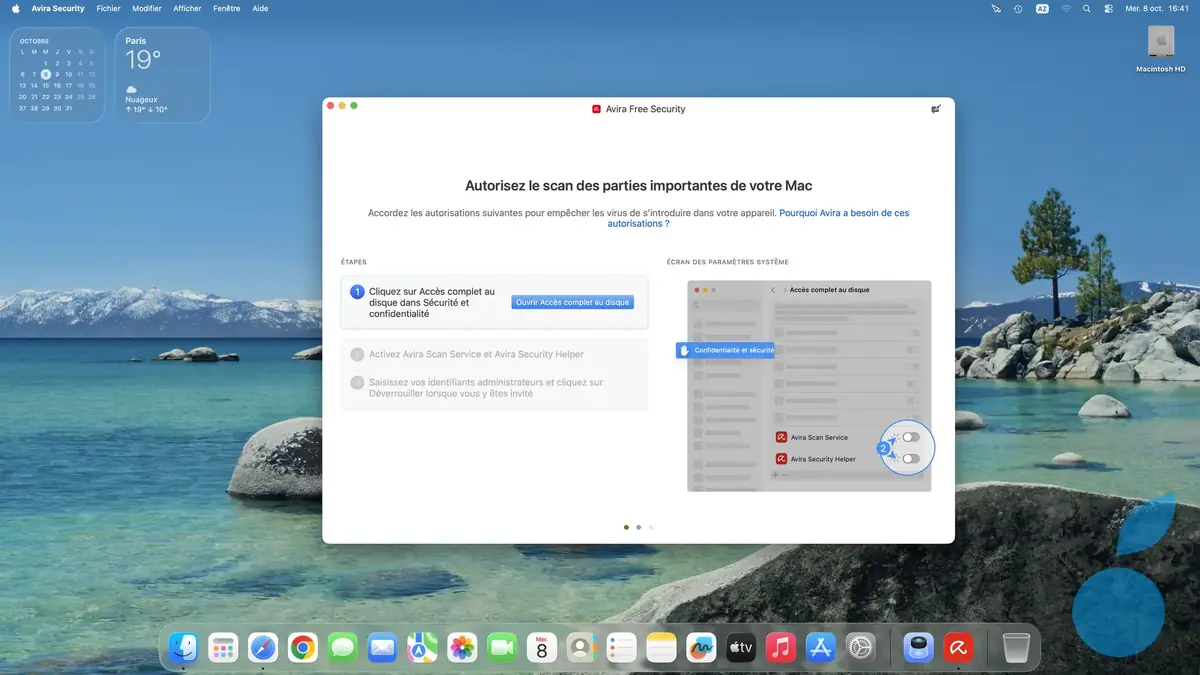
Task: Open Avira from the Dock
Action: pyautogui.click(x=958, y=647)
